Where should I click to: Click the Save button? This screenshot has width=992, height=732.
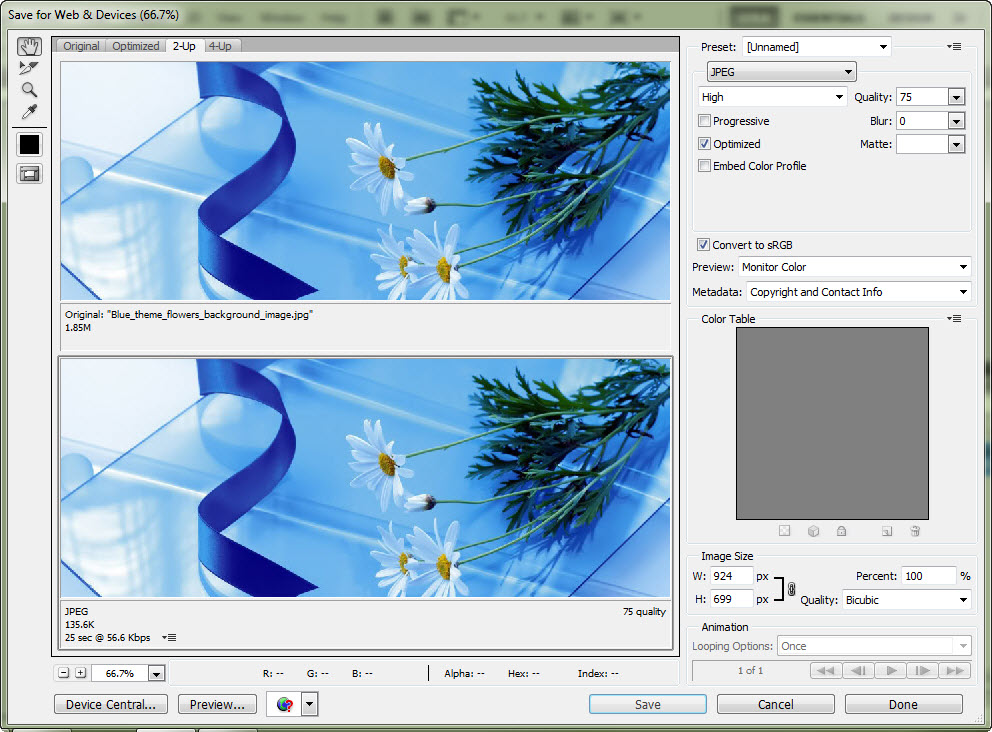[647, 704]
